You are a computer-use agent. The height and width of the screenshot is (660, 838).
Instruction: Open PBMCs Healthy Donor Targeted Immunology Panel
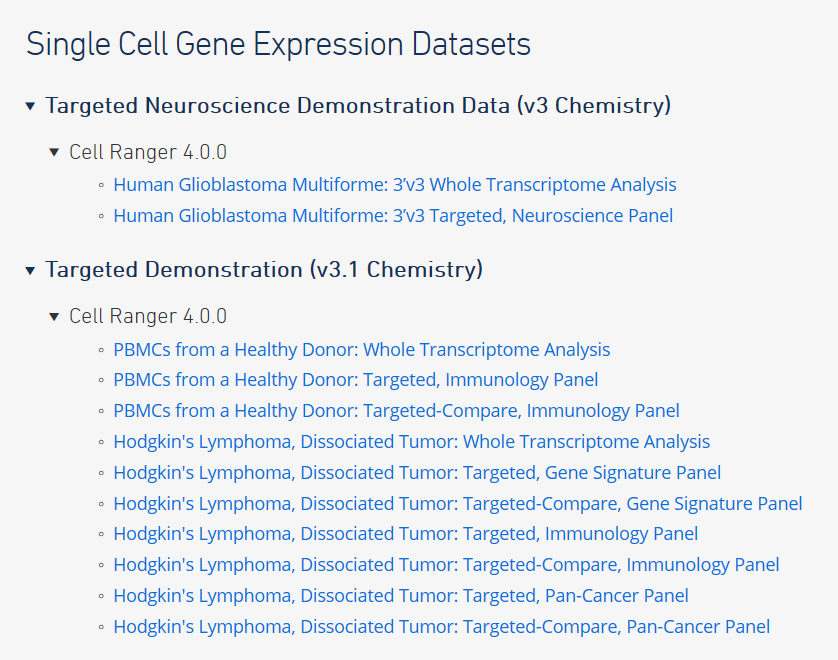pos(356,380)
